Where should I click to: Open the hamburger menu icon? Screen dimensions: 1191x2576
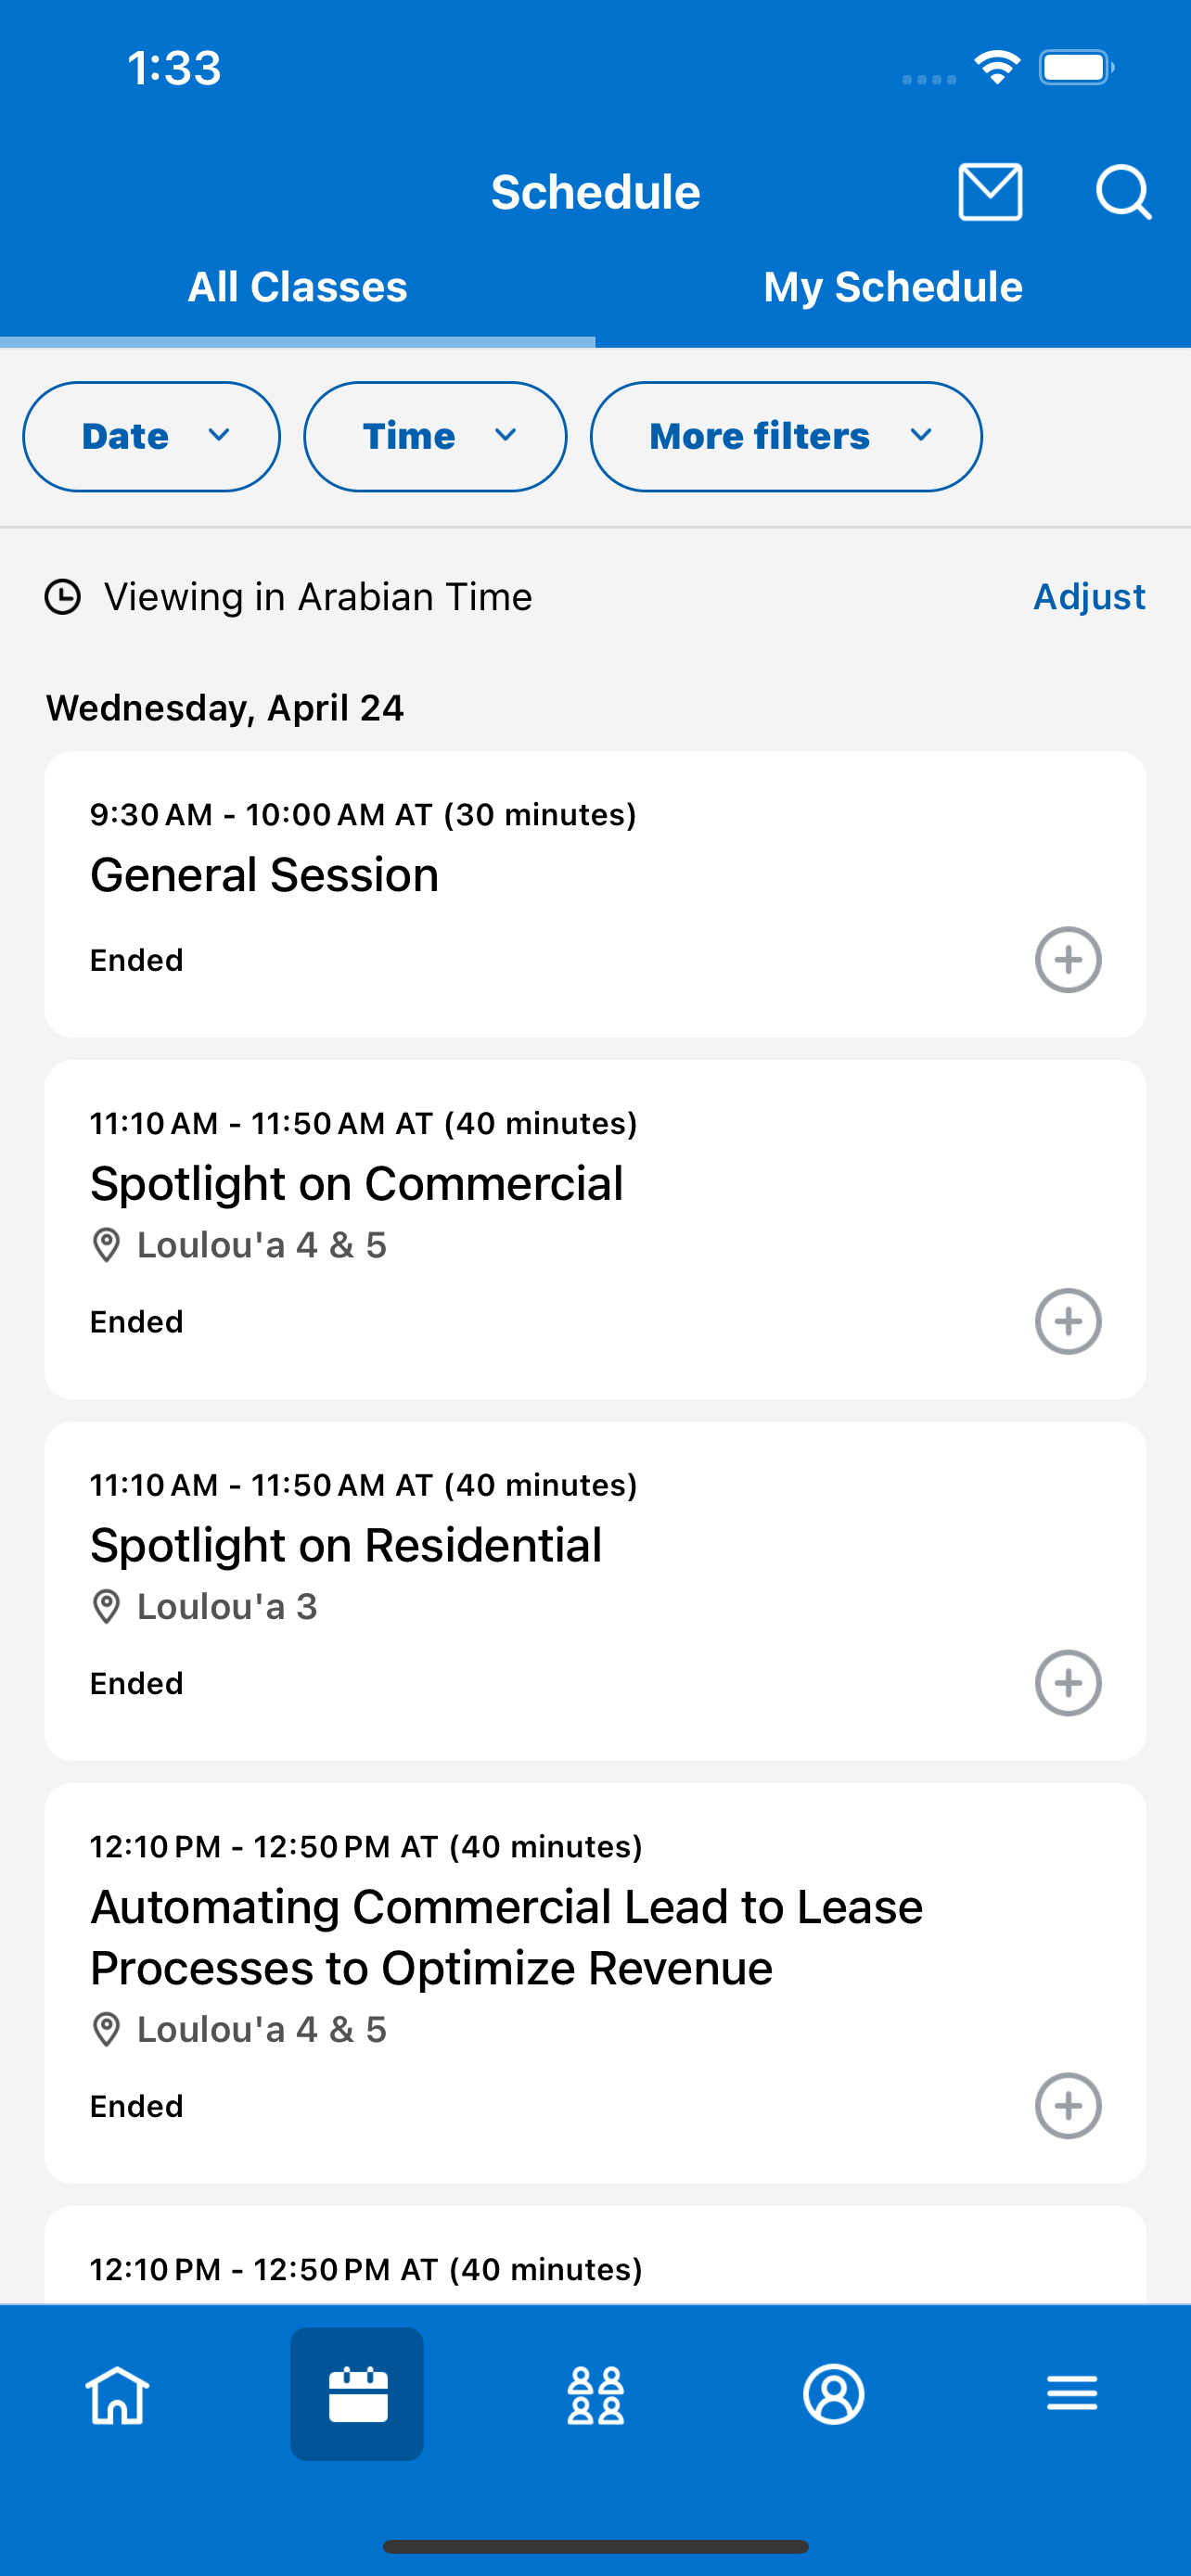(1072, 2394)
